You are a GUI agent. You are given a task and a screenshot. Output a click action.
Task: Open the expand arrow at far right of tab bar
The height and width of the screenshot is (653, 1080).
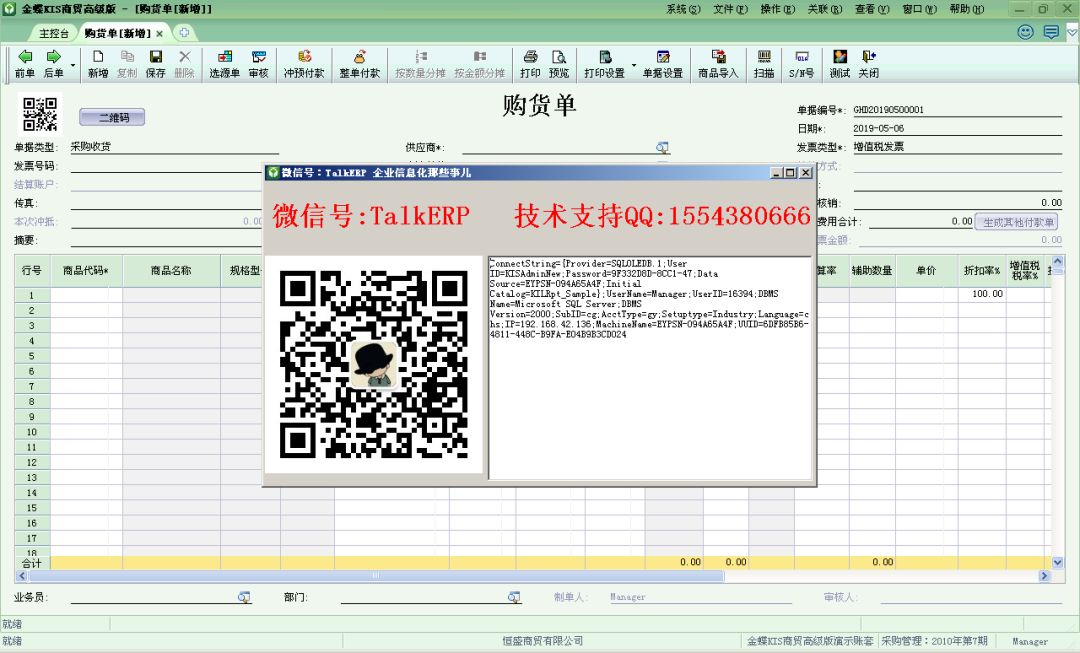tap(1072, 32)
